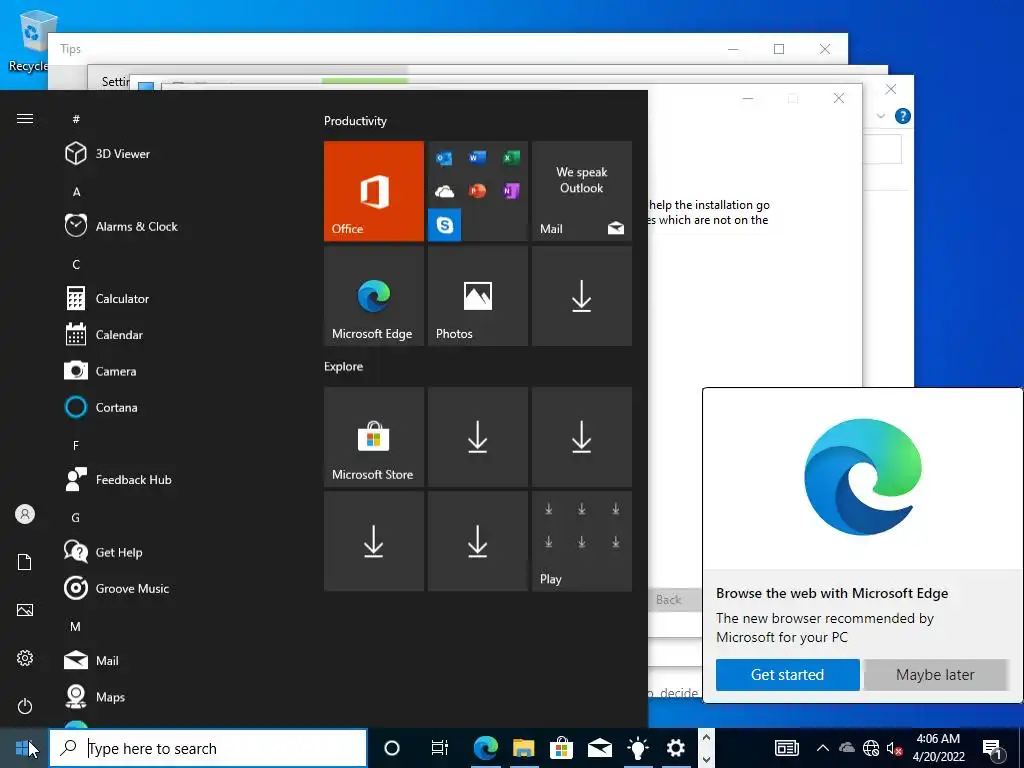Click the taskbar overflow down arrow
Image resolution: width=1024 pixels, height=768 pixels.
(706, 760)
